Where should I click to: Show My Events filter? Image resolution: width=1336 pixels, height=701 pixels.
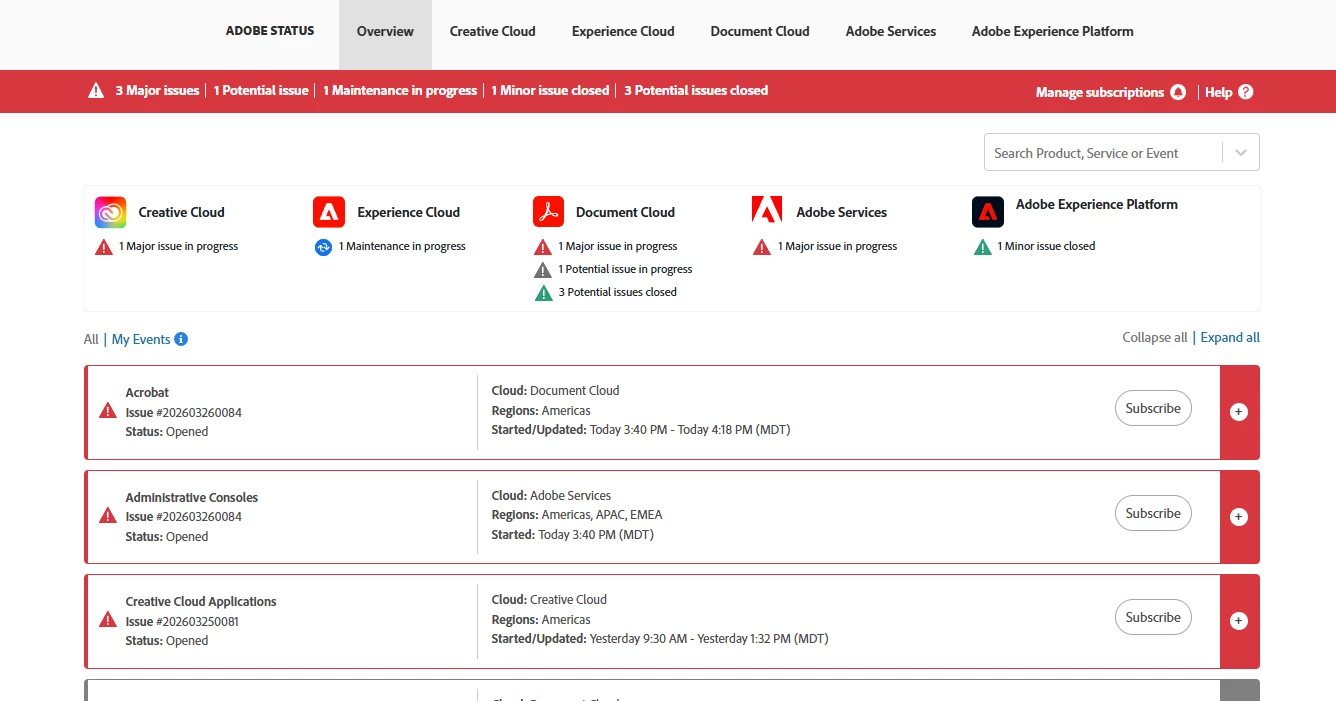[x=141, y=339]
